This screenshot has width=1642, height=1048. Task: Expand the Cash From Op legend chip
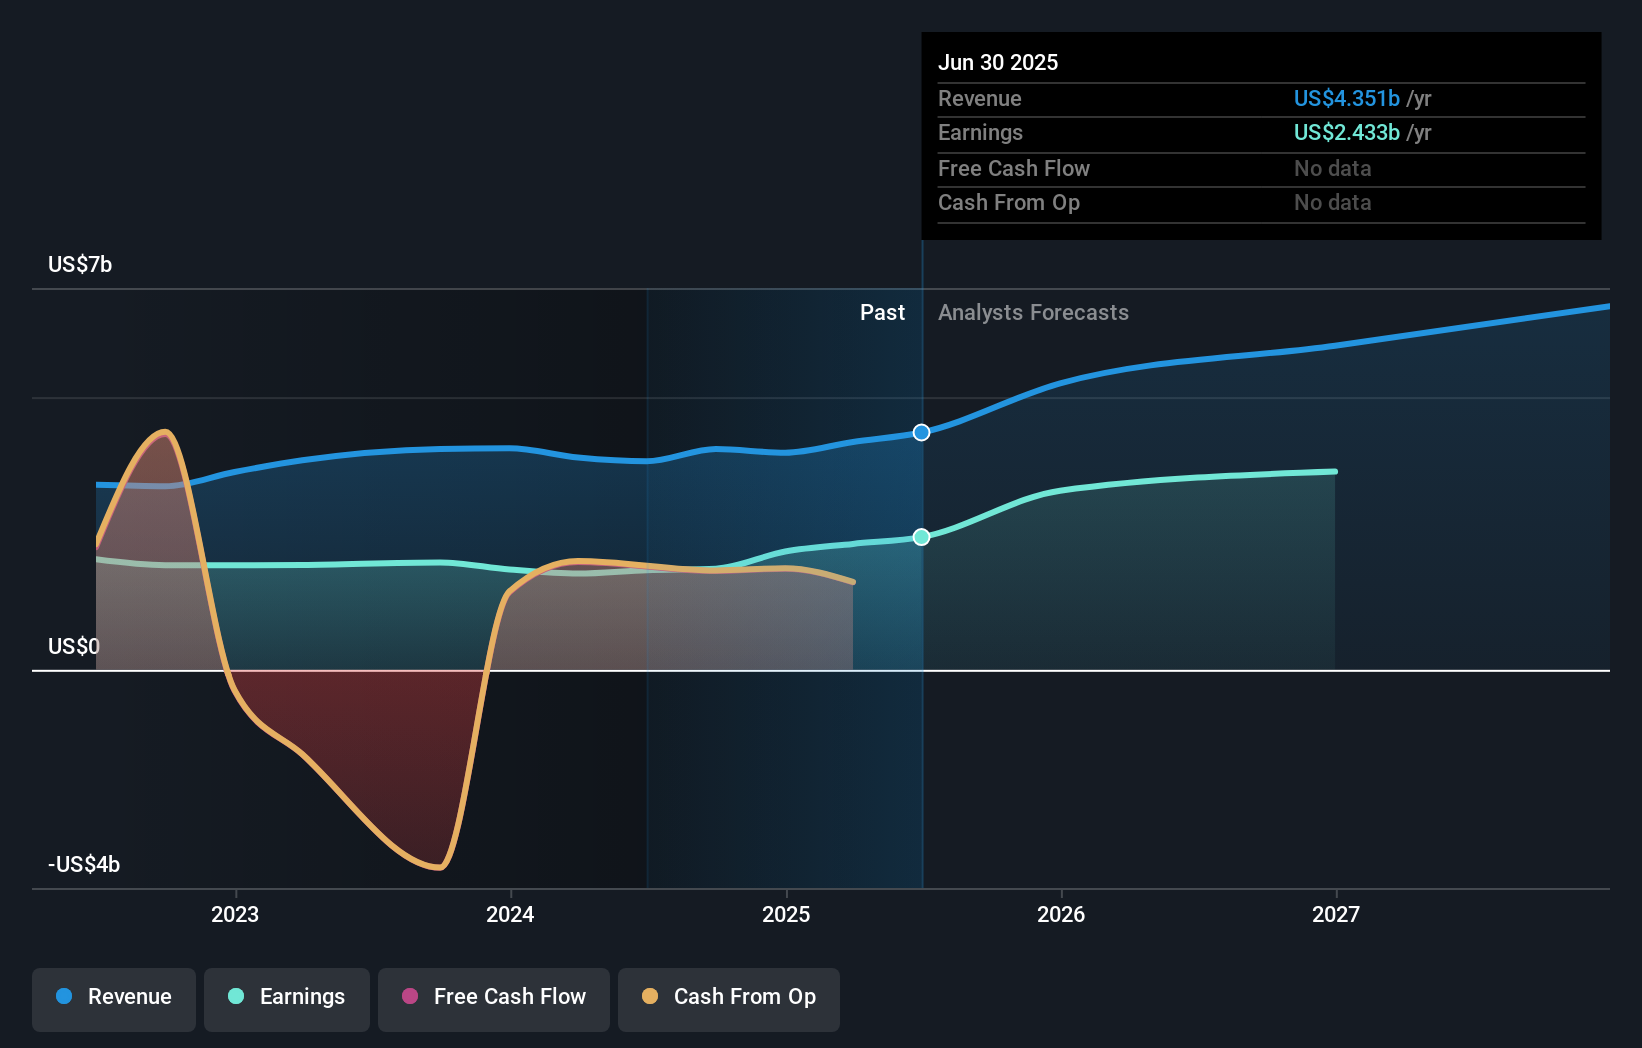pos(728,997)
